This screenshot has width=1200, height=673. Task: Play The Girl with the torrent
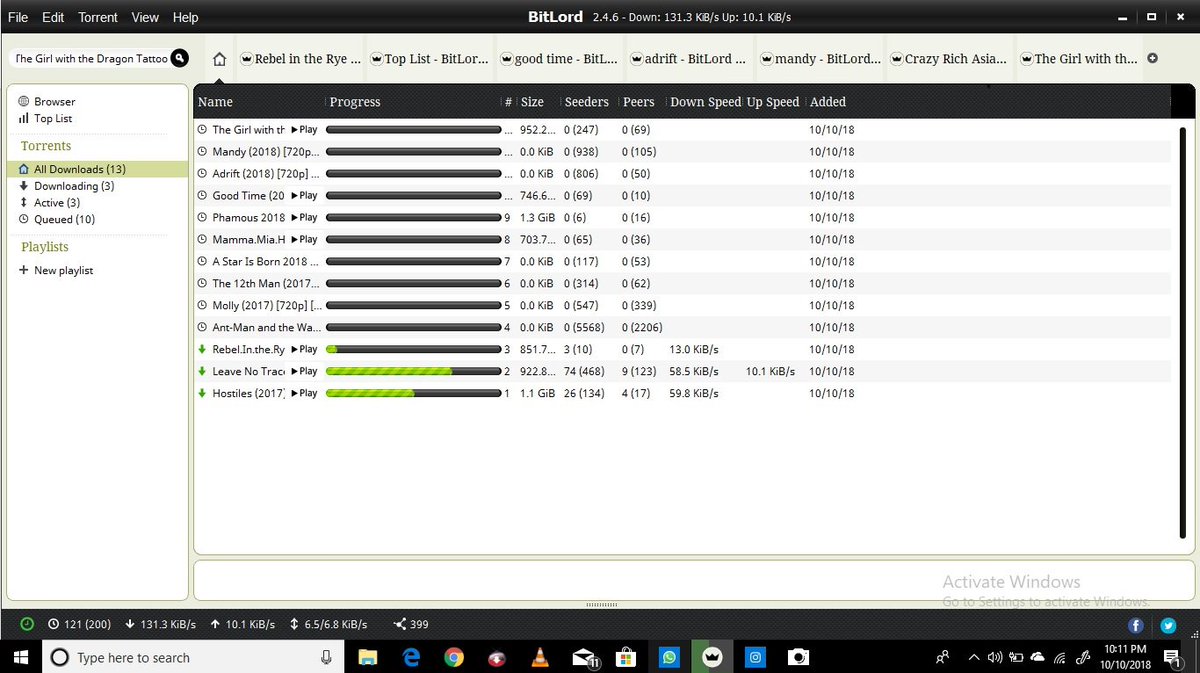(x=304, y=130)
